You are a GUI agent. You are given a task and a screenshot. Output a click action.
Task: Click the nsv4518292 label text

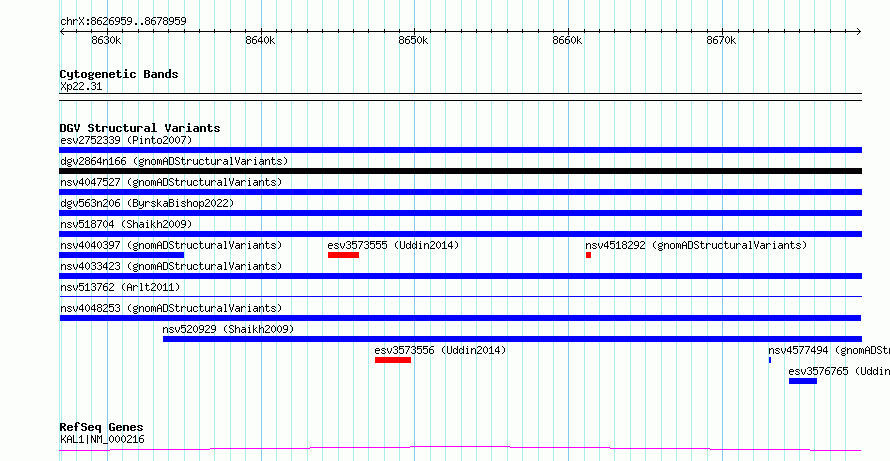tap(696, 245)
